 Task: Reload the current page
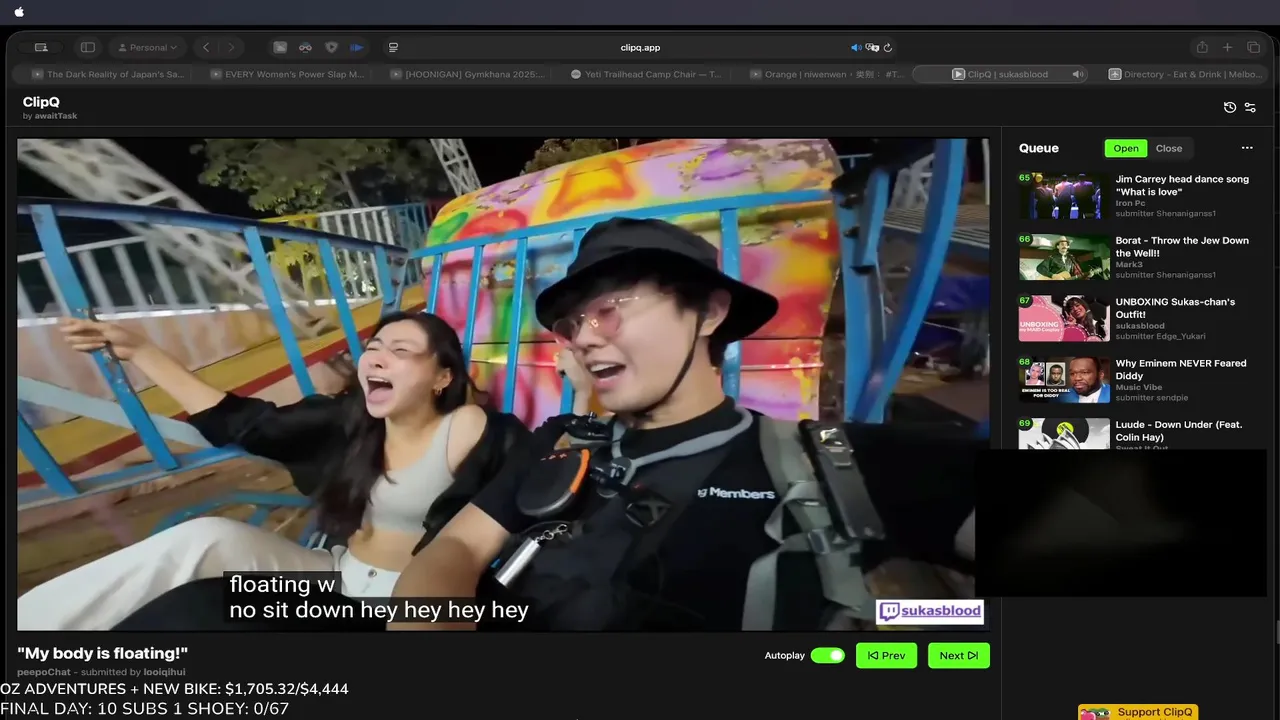pos(887,47)
